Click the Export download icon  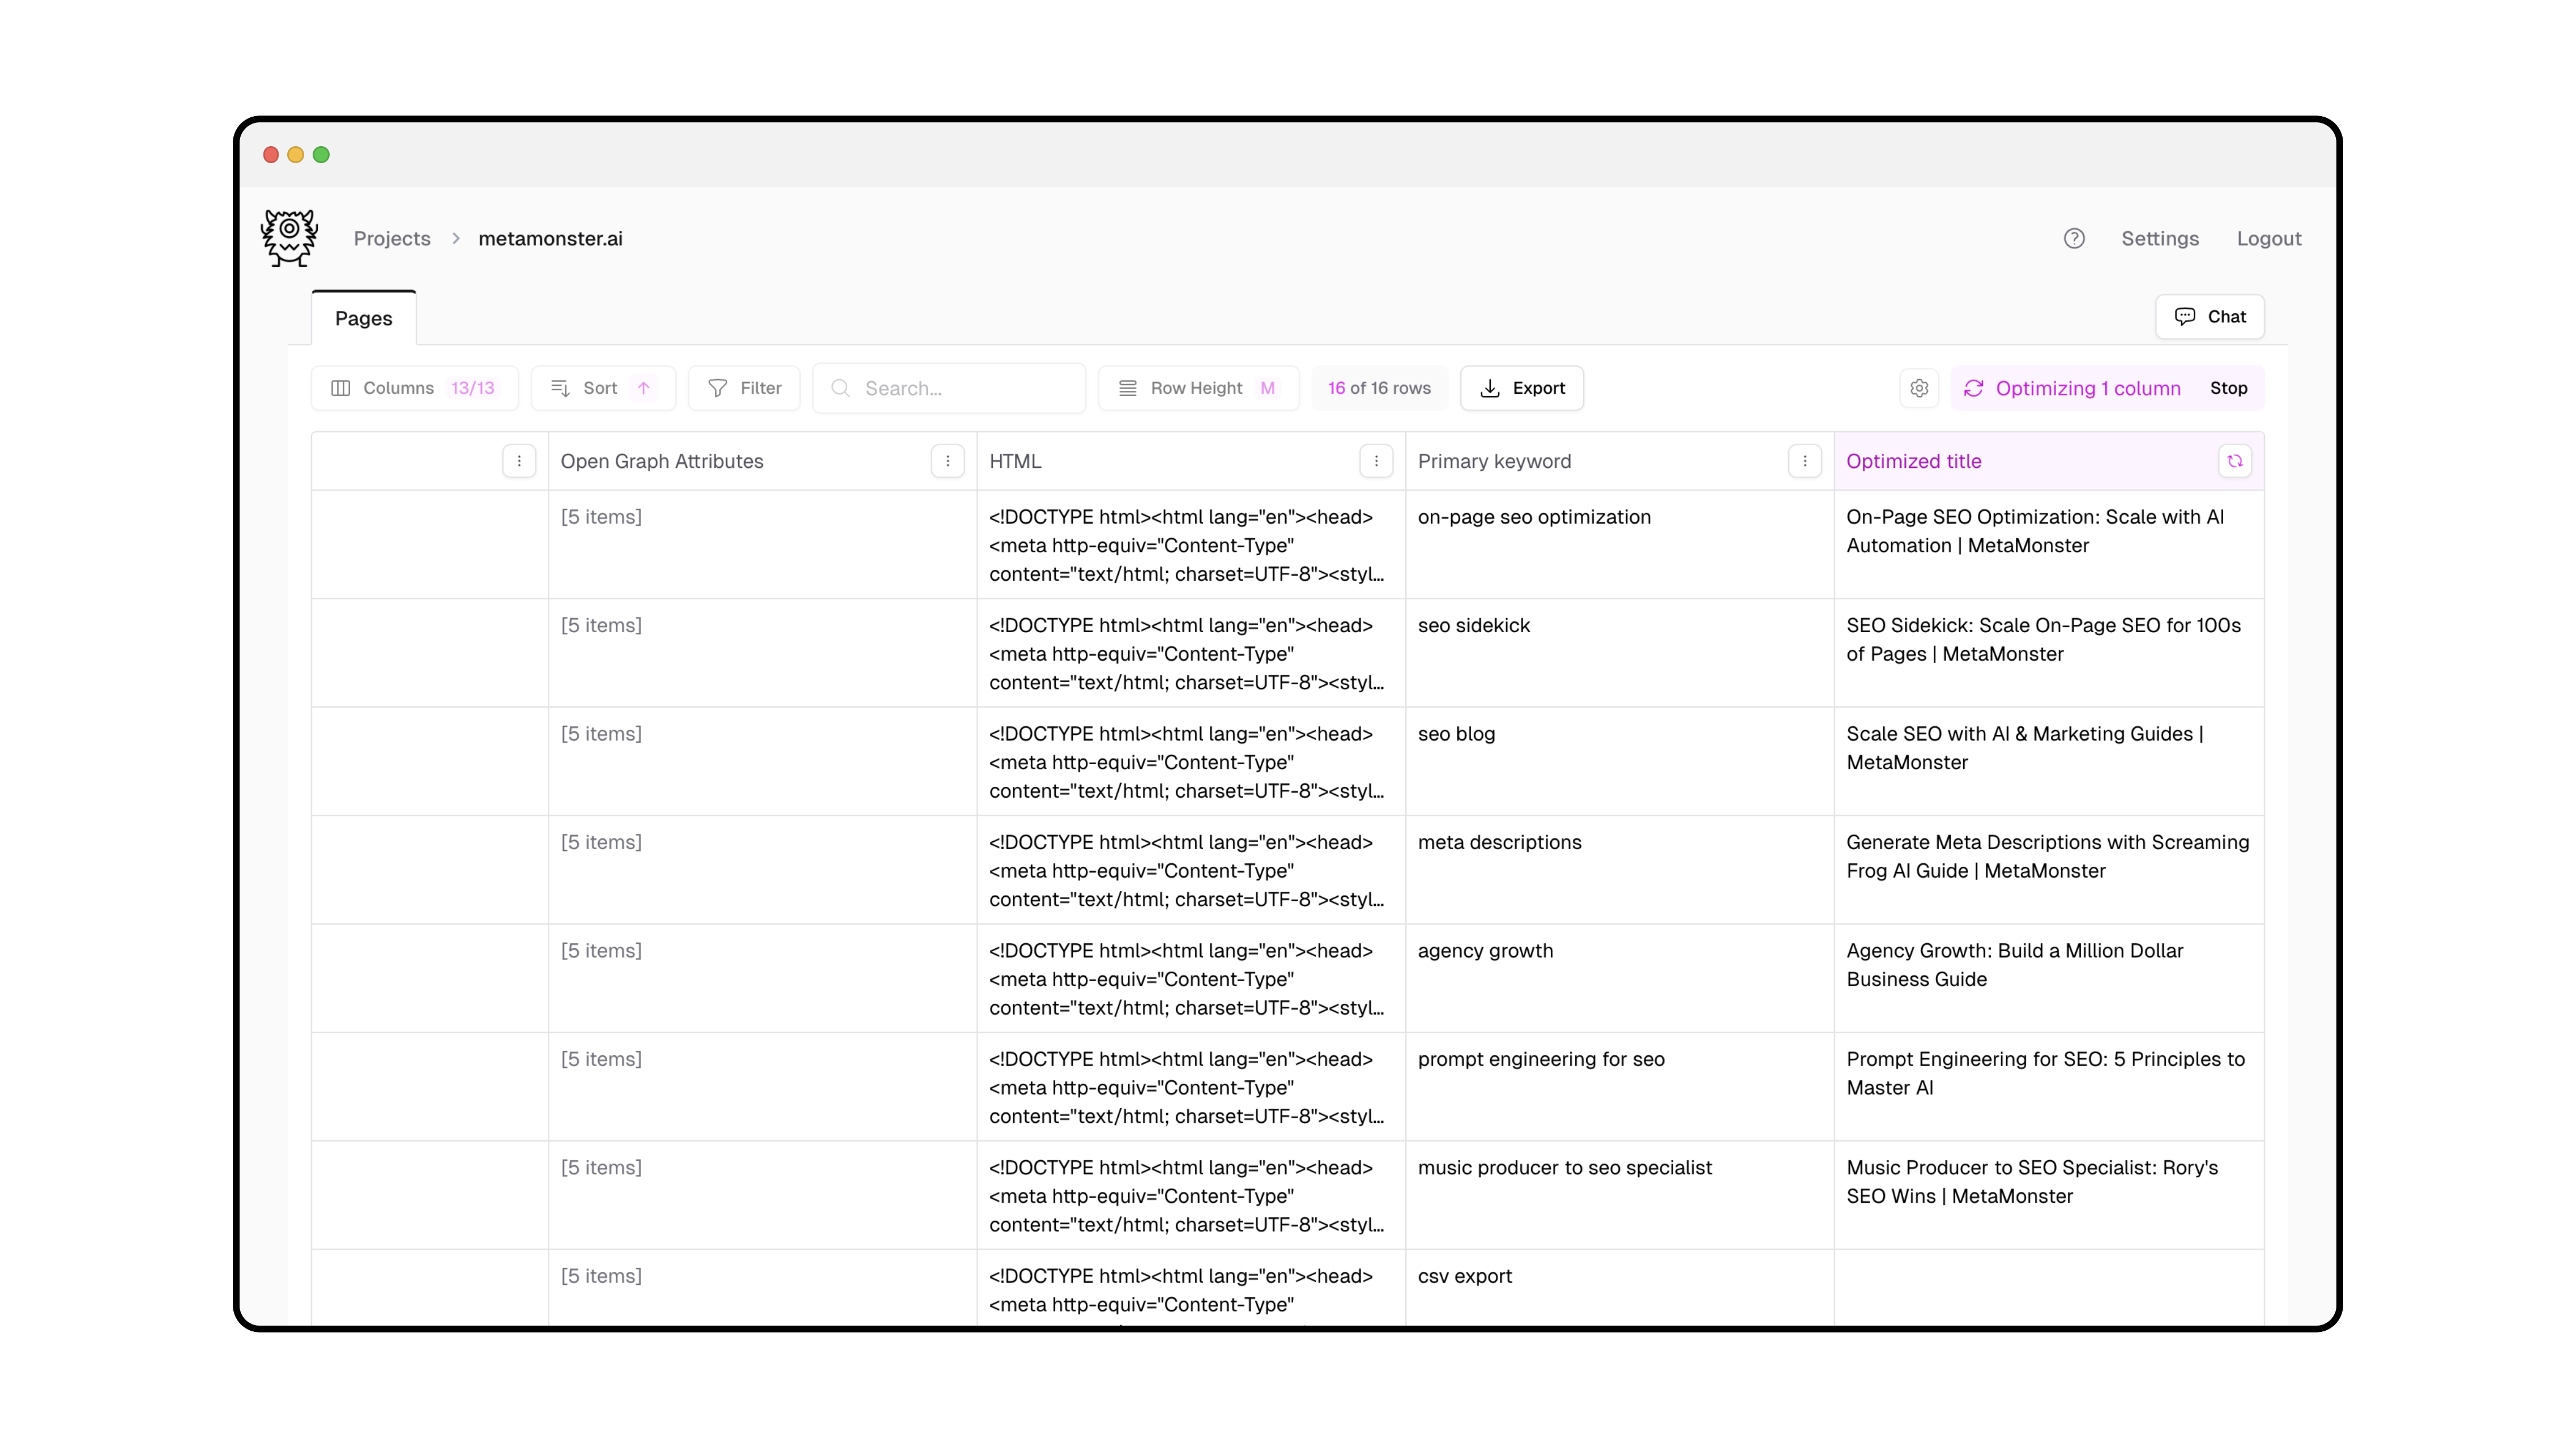point(1490,388)
